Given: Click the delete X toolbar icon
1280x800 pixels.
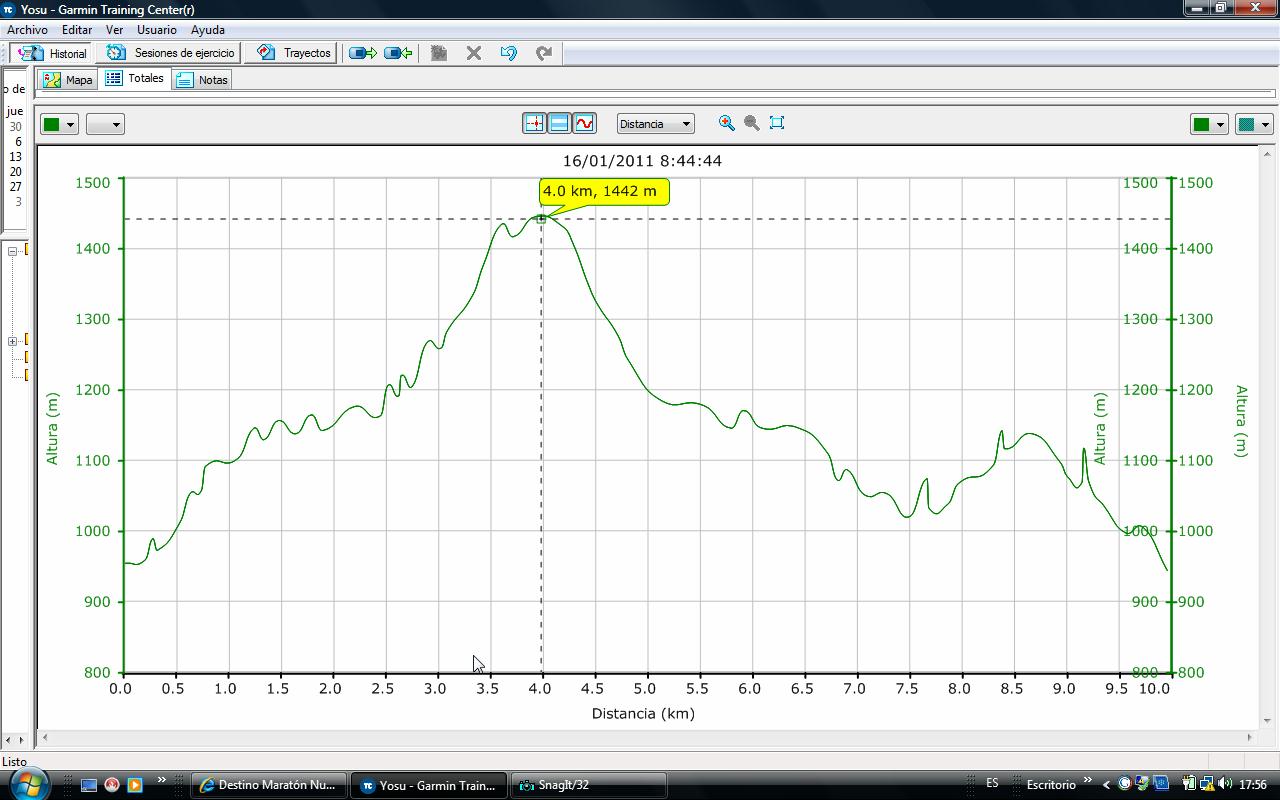Looking at the screenshot, I should click(x=474, y=53).
